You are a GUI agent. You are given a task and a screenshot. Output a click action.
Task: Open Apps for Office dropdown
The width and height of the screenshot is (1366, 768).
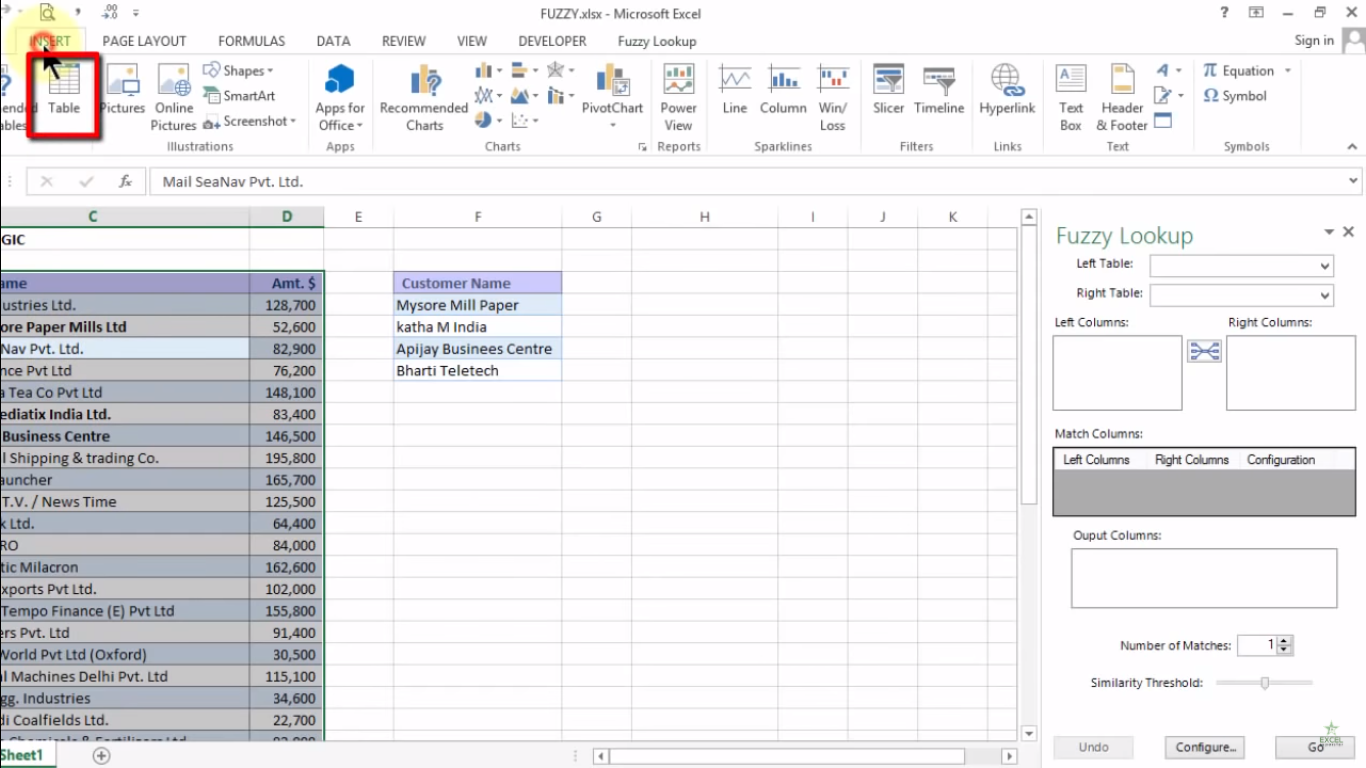(x=340, y=97)
